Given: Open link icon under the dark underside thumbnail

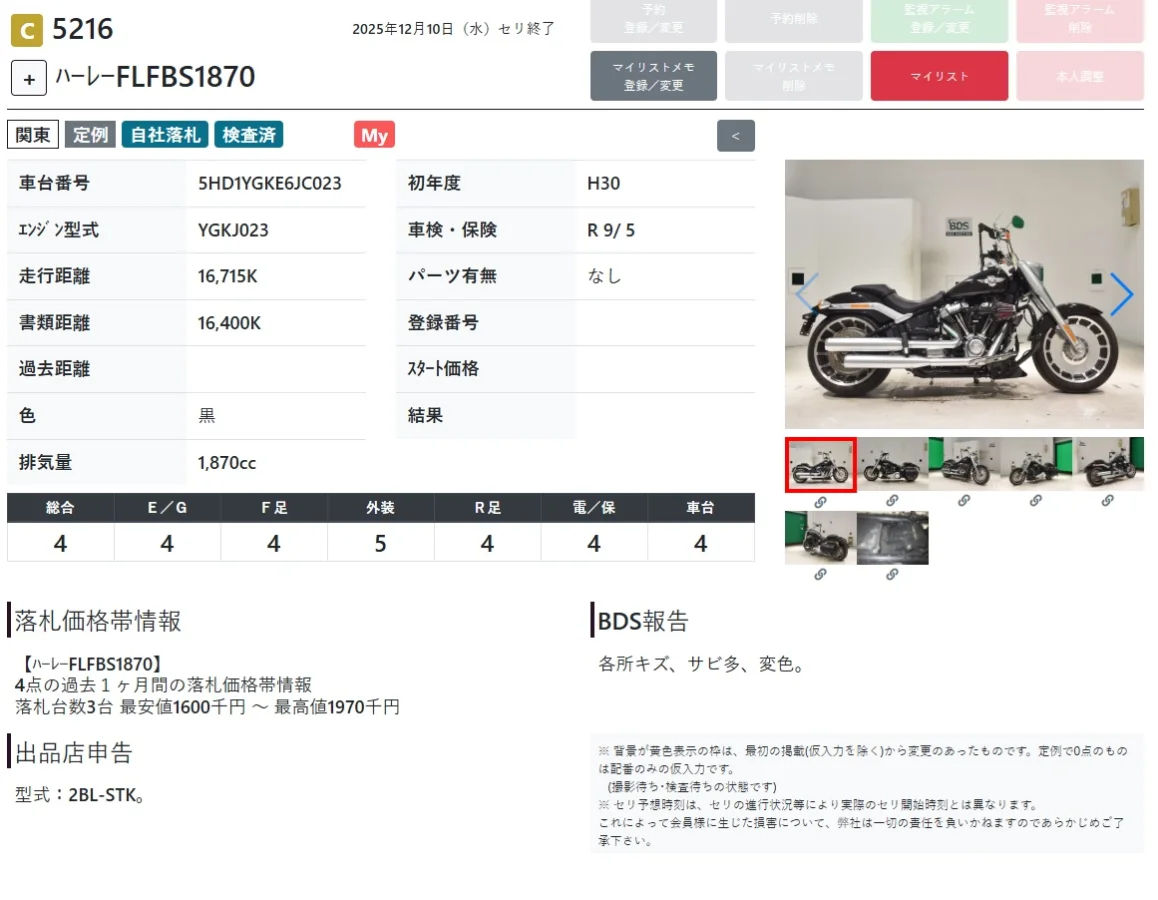Looking at the screenshot, I should pos(892,574).
